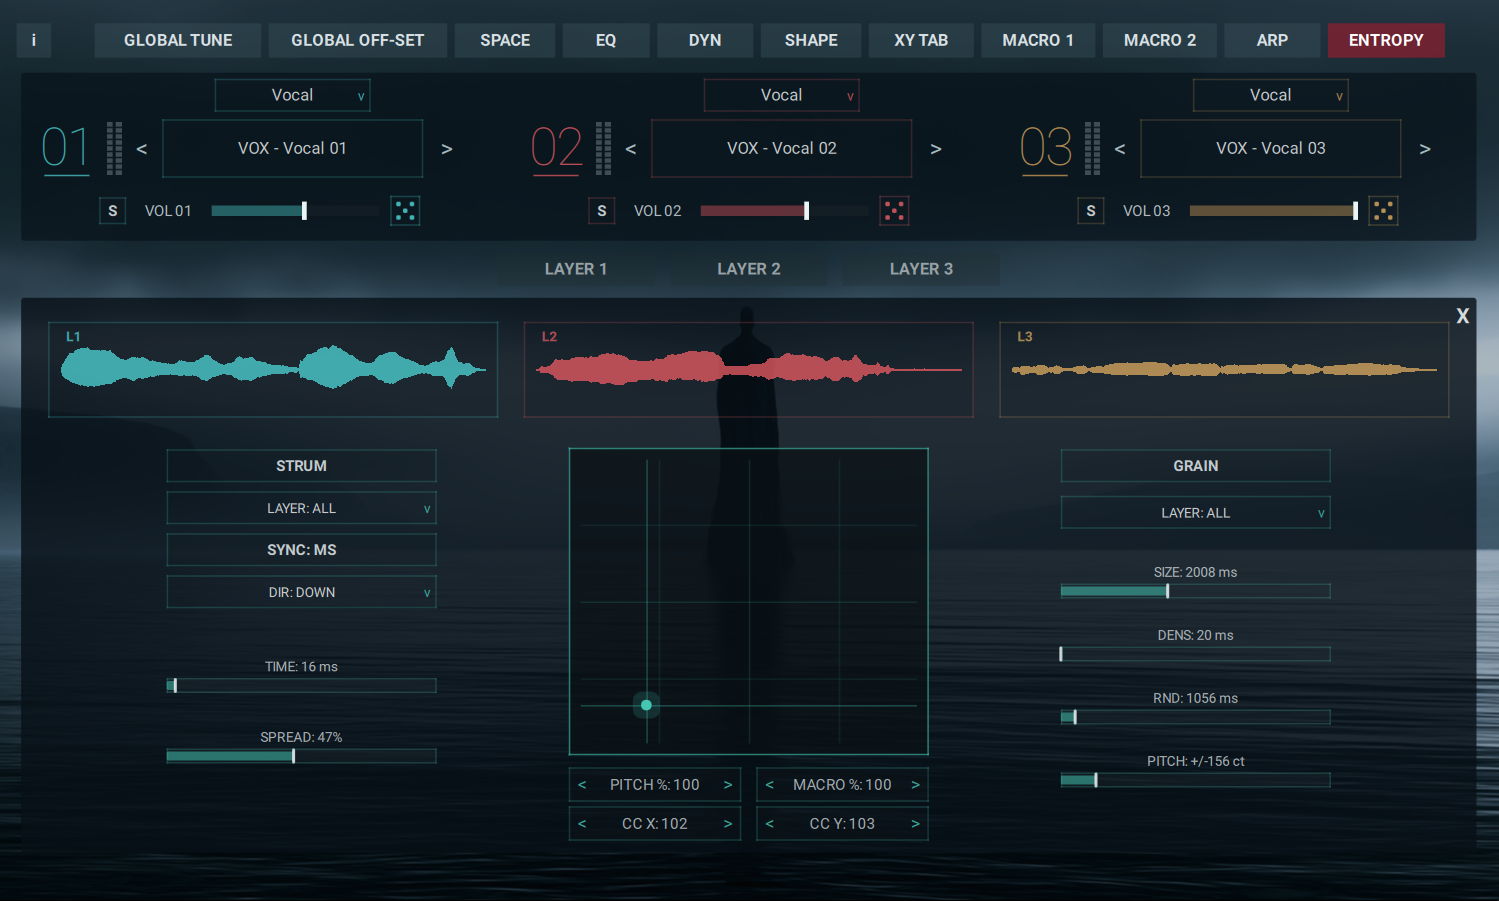Adjust the Strum TIME slider
1499x901 pixels.
pos(301,686)
